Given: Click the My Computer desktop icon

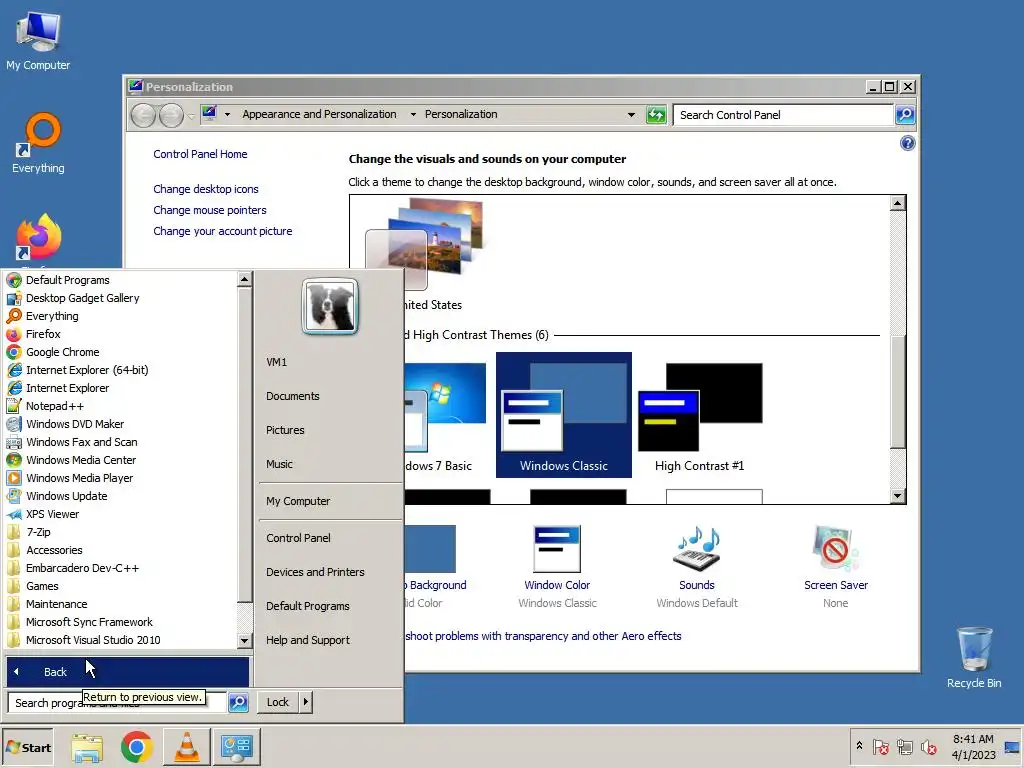Looking at the screenshot, I should coord(38,42).
